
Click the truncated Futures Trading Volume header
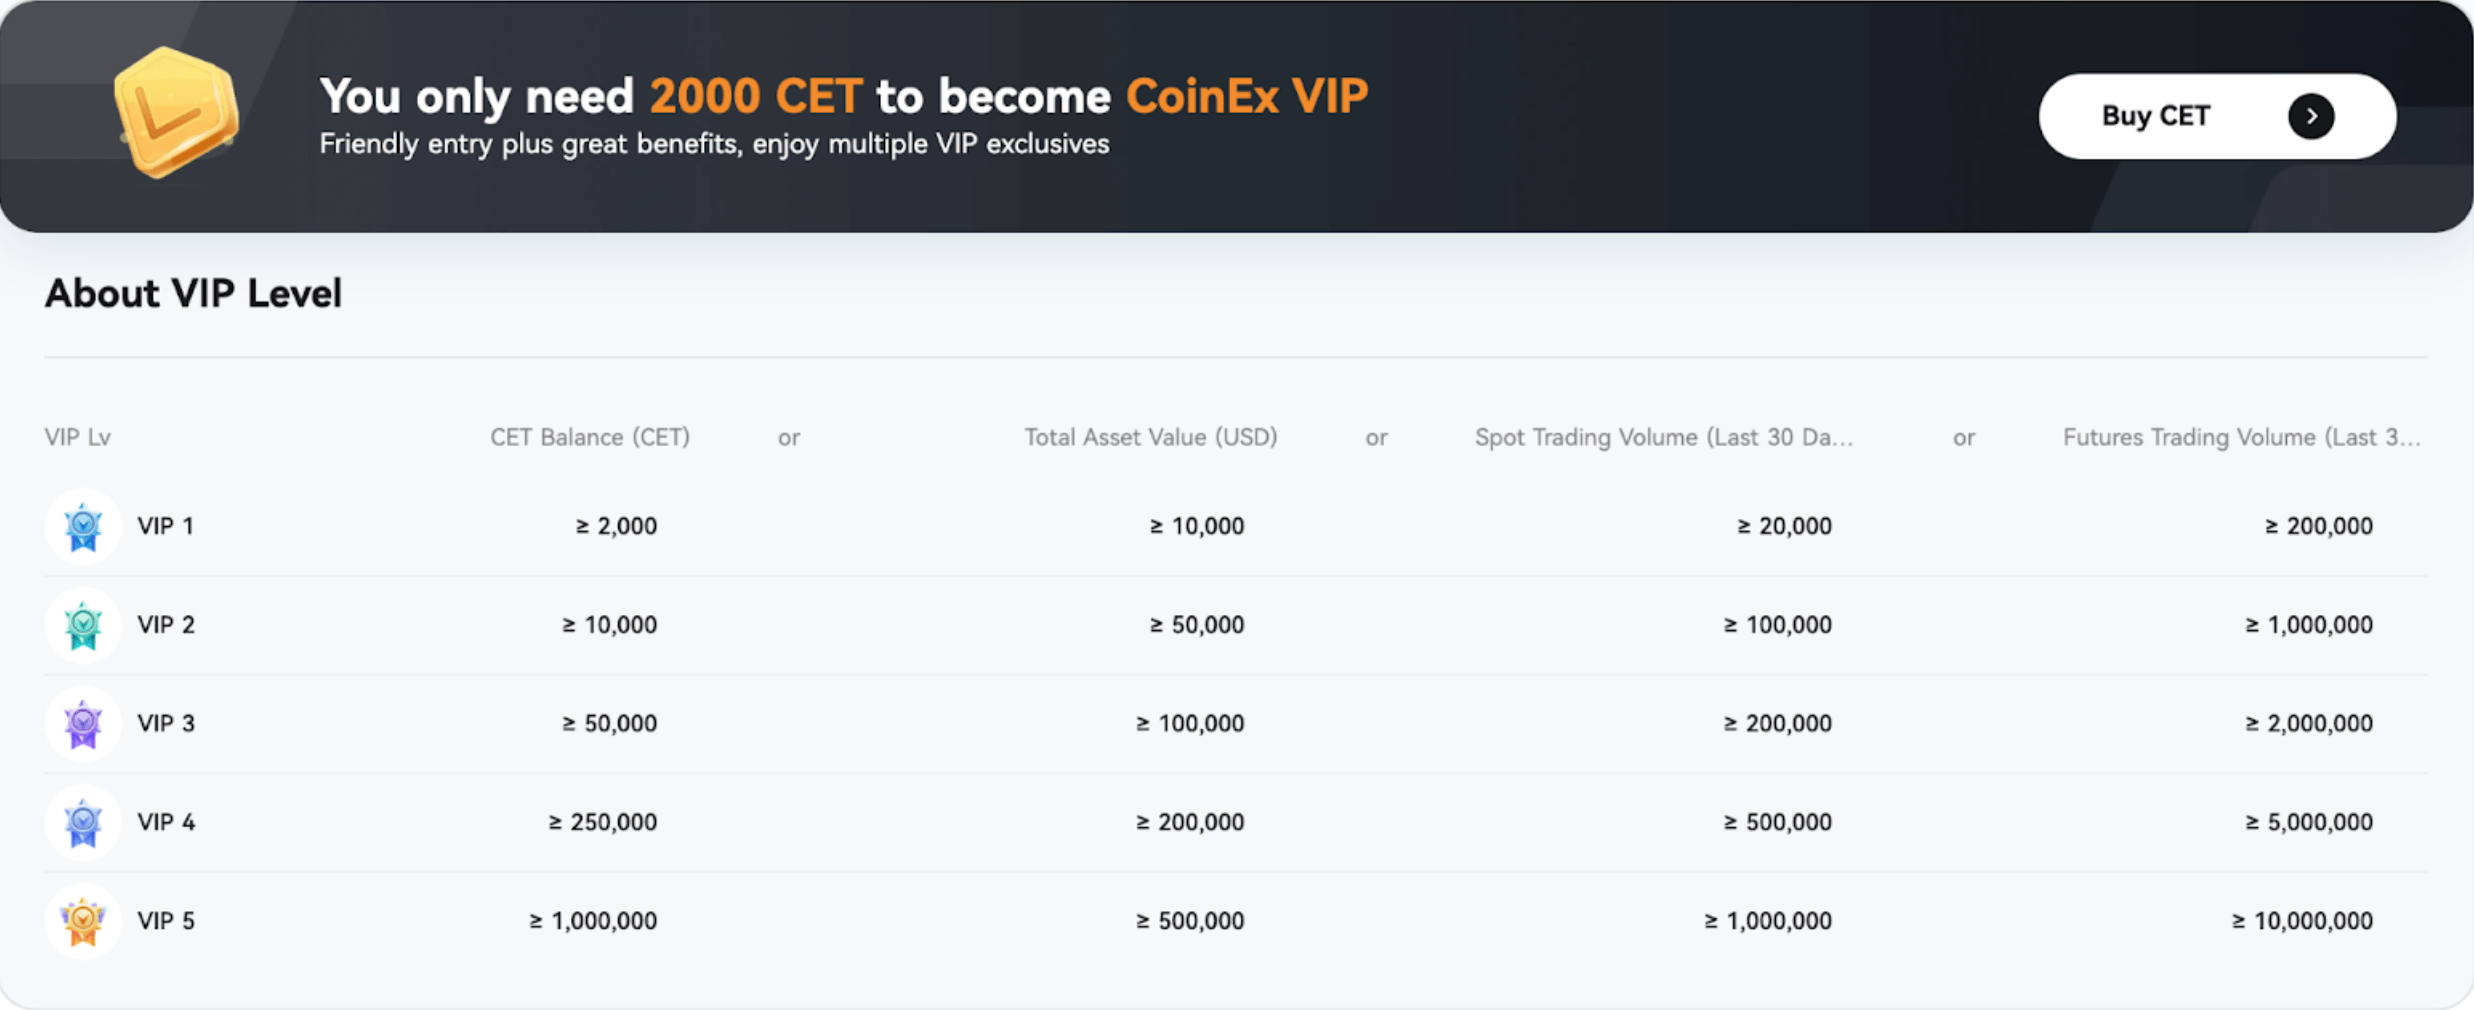click(x=2241, y=437)
